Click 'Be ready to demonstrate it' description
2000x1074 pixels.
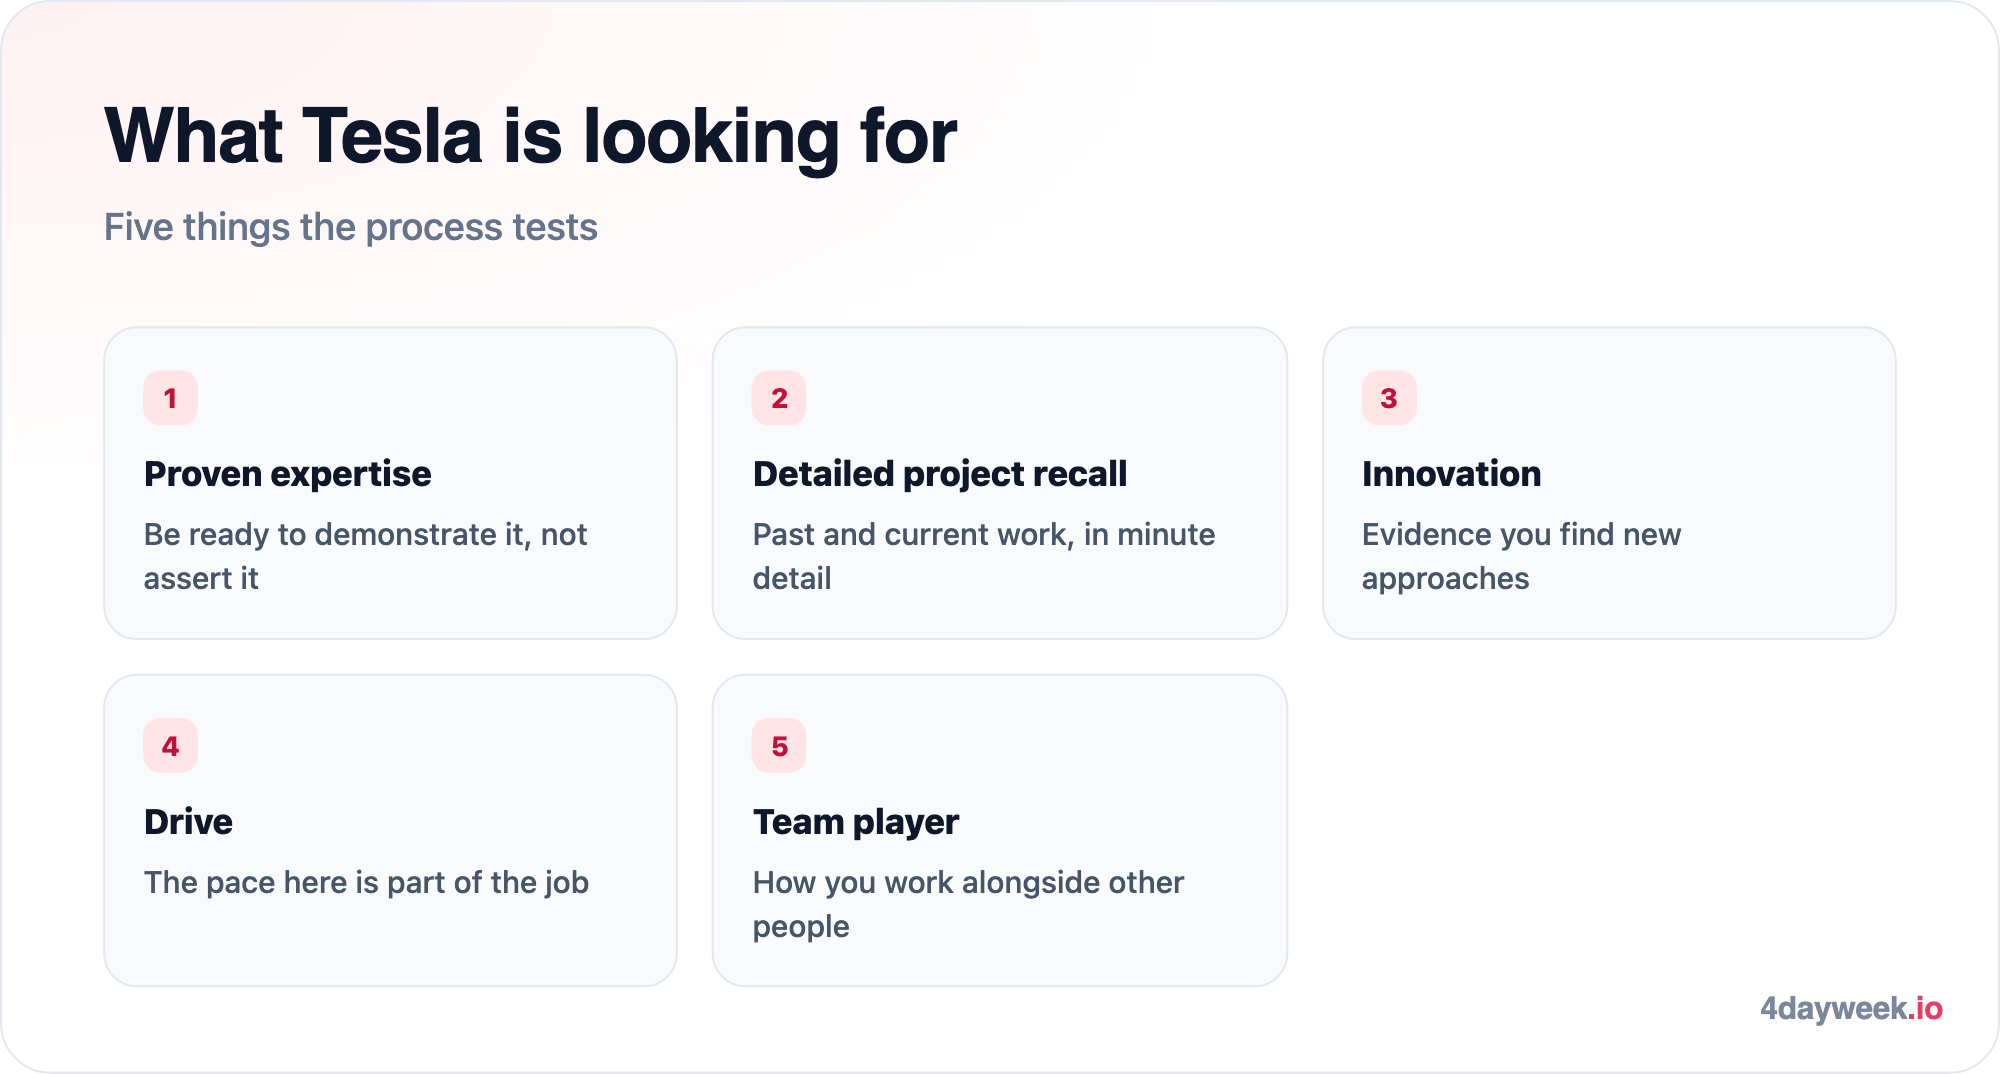(365, 556)
